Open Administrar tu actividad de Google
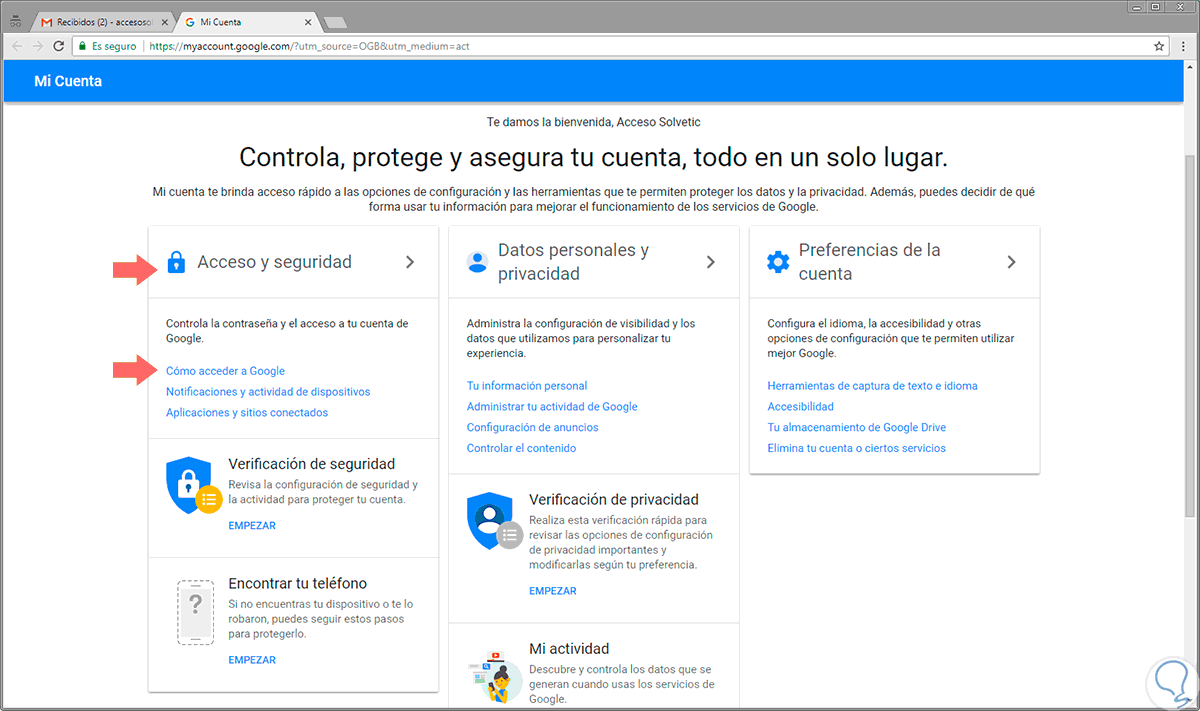 [552, 407]
